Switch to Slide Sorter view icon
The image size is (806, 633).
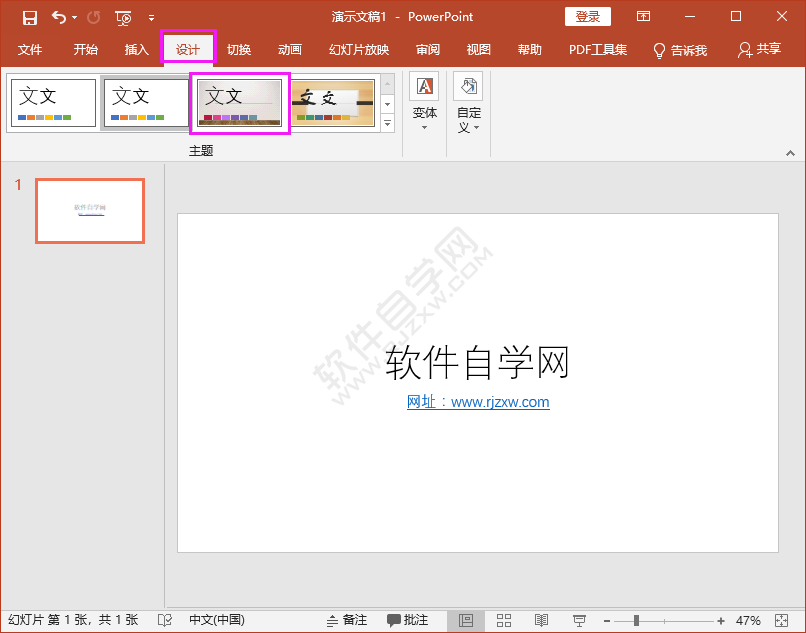(504, 620)
